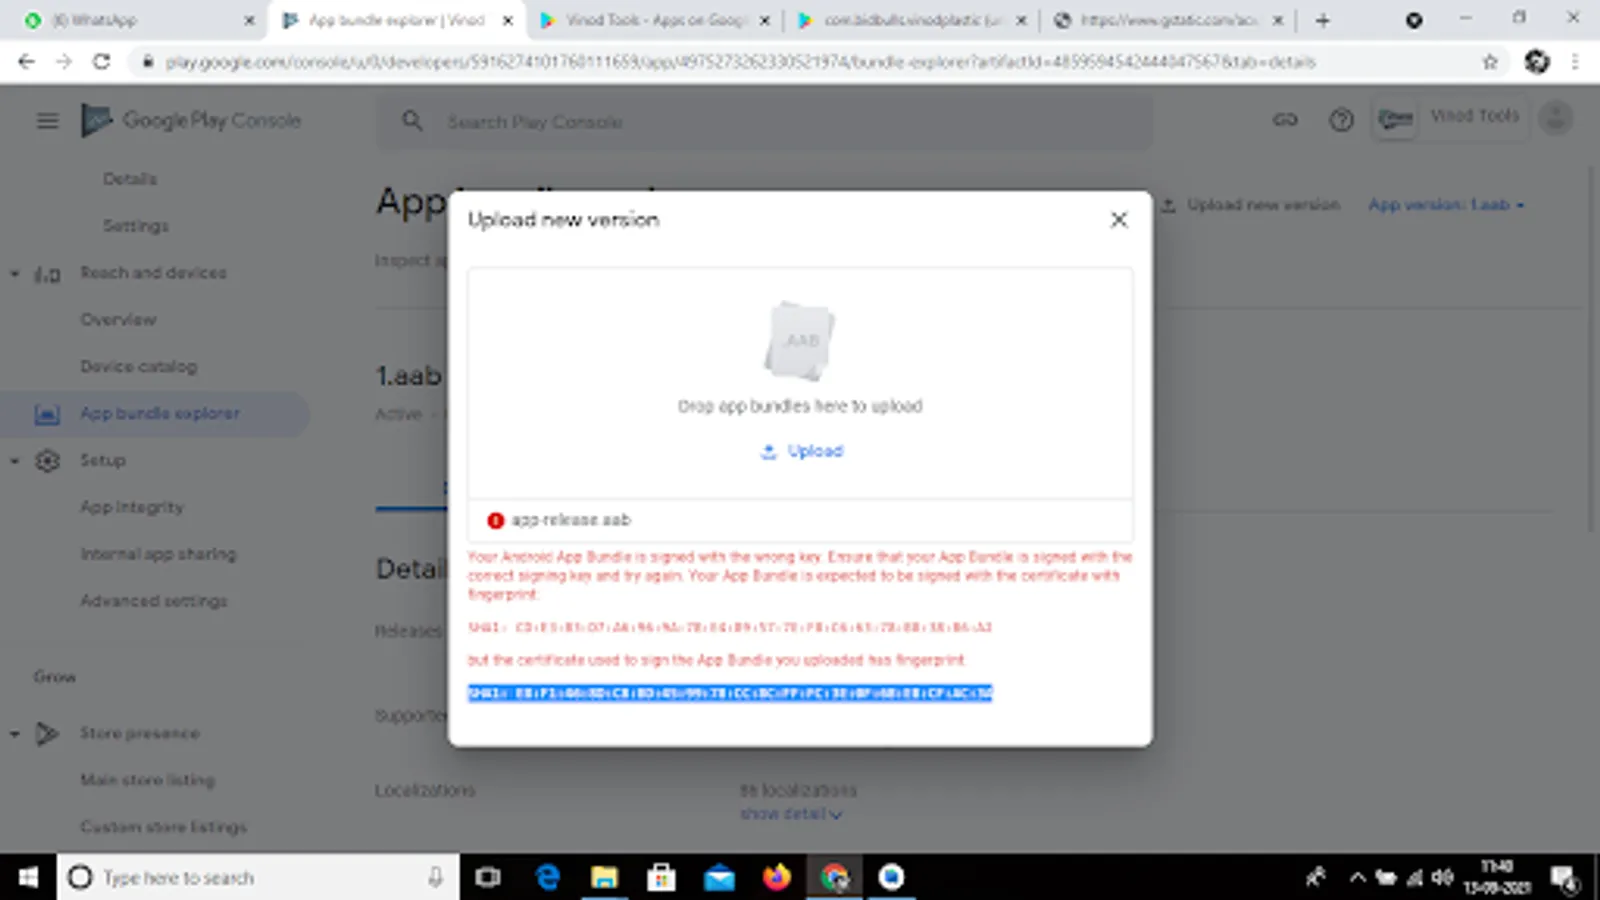Viewport: 1600px width, 900px height.
Task: Close the WhatsApp browser tab
Action: 249,20
